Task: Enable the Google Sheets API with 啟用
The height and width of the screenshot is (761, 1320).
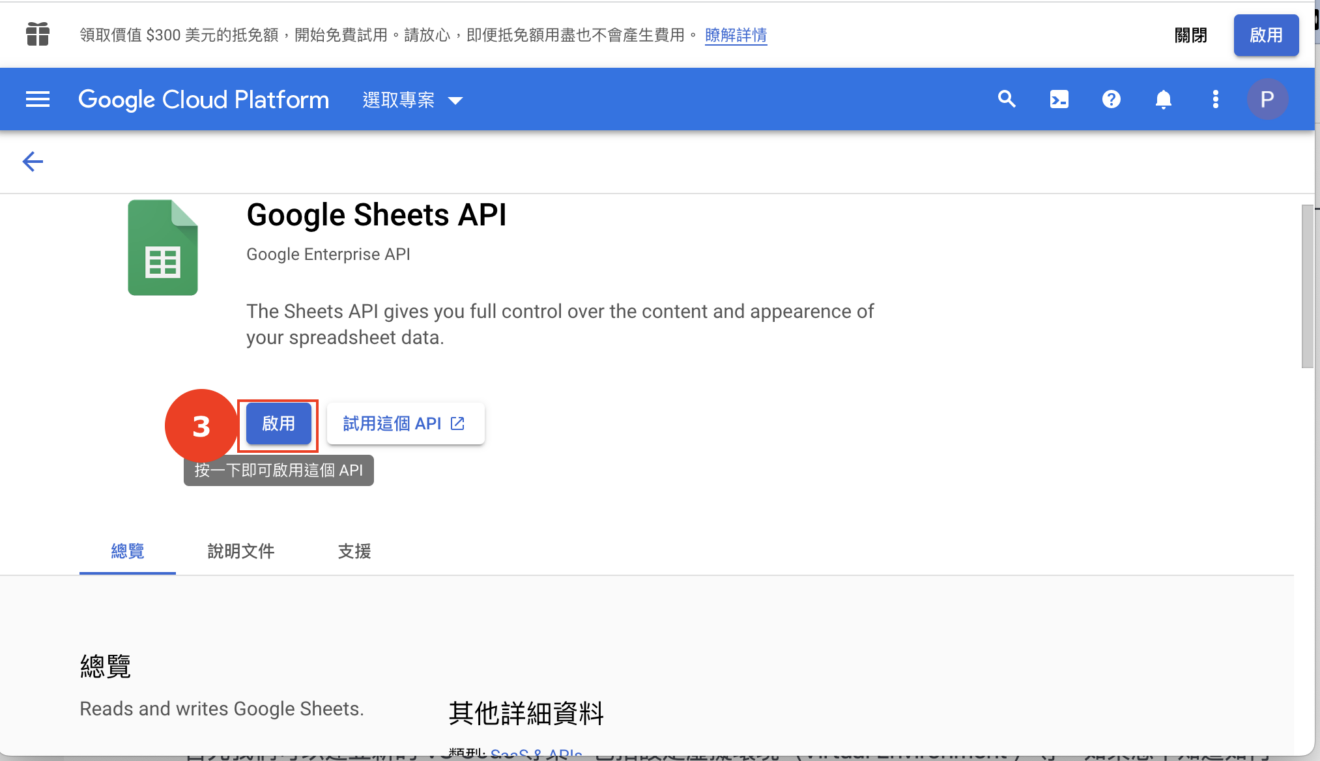Action: point(279,423)
